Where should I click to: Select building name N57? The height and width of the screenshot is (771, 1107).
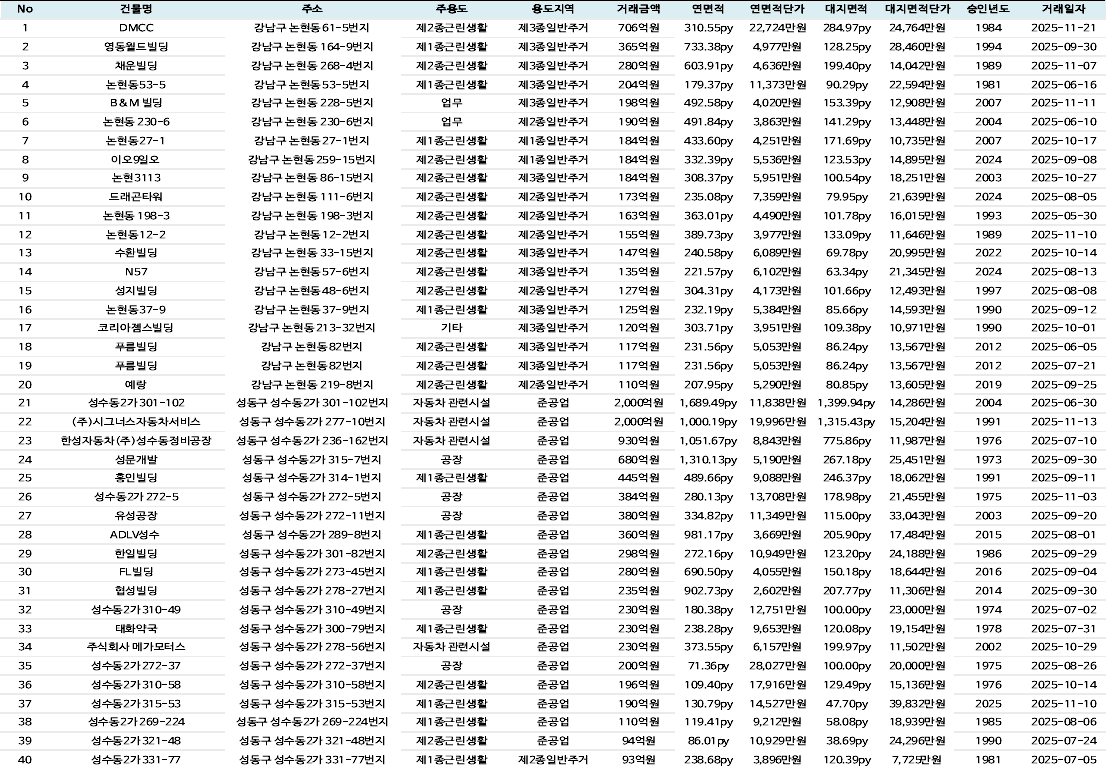[136, 272]
